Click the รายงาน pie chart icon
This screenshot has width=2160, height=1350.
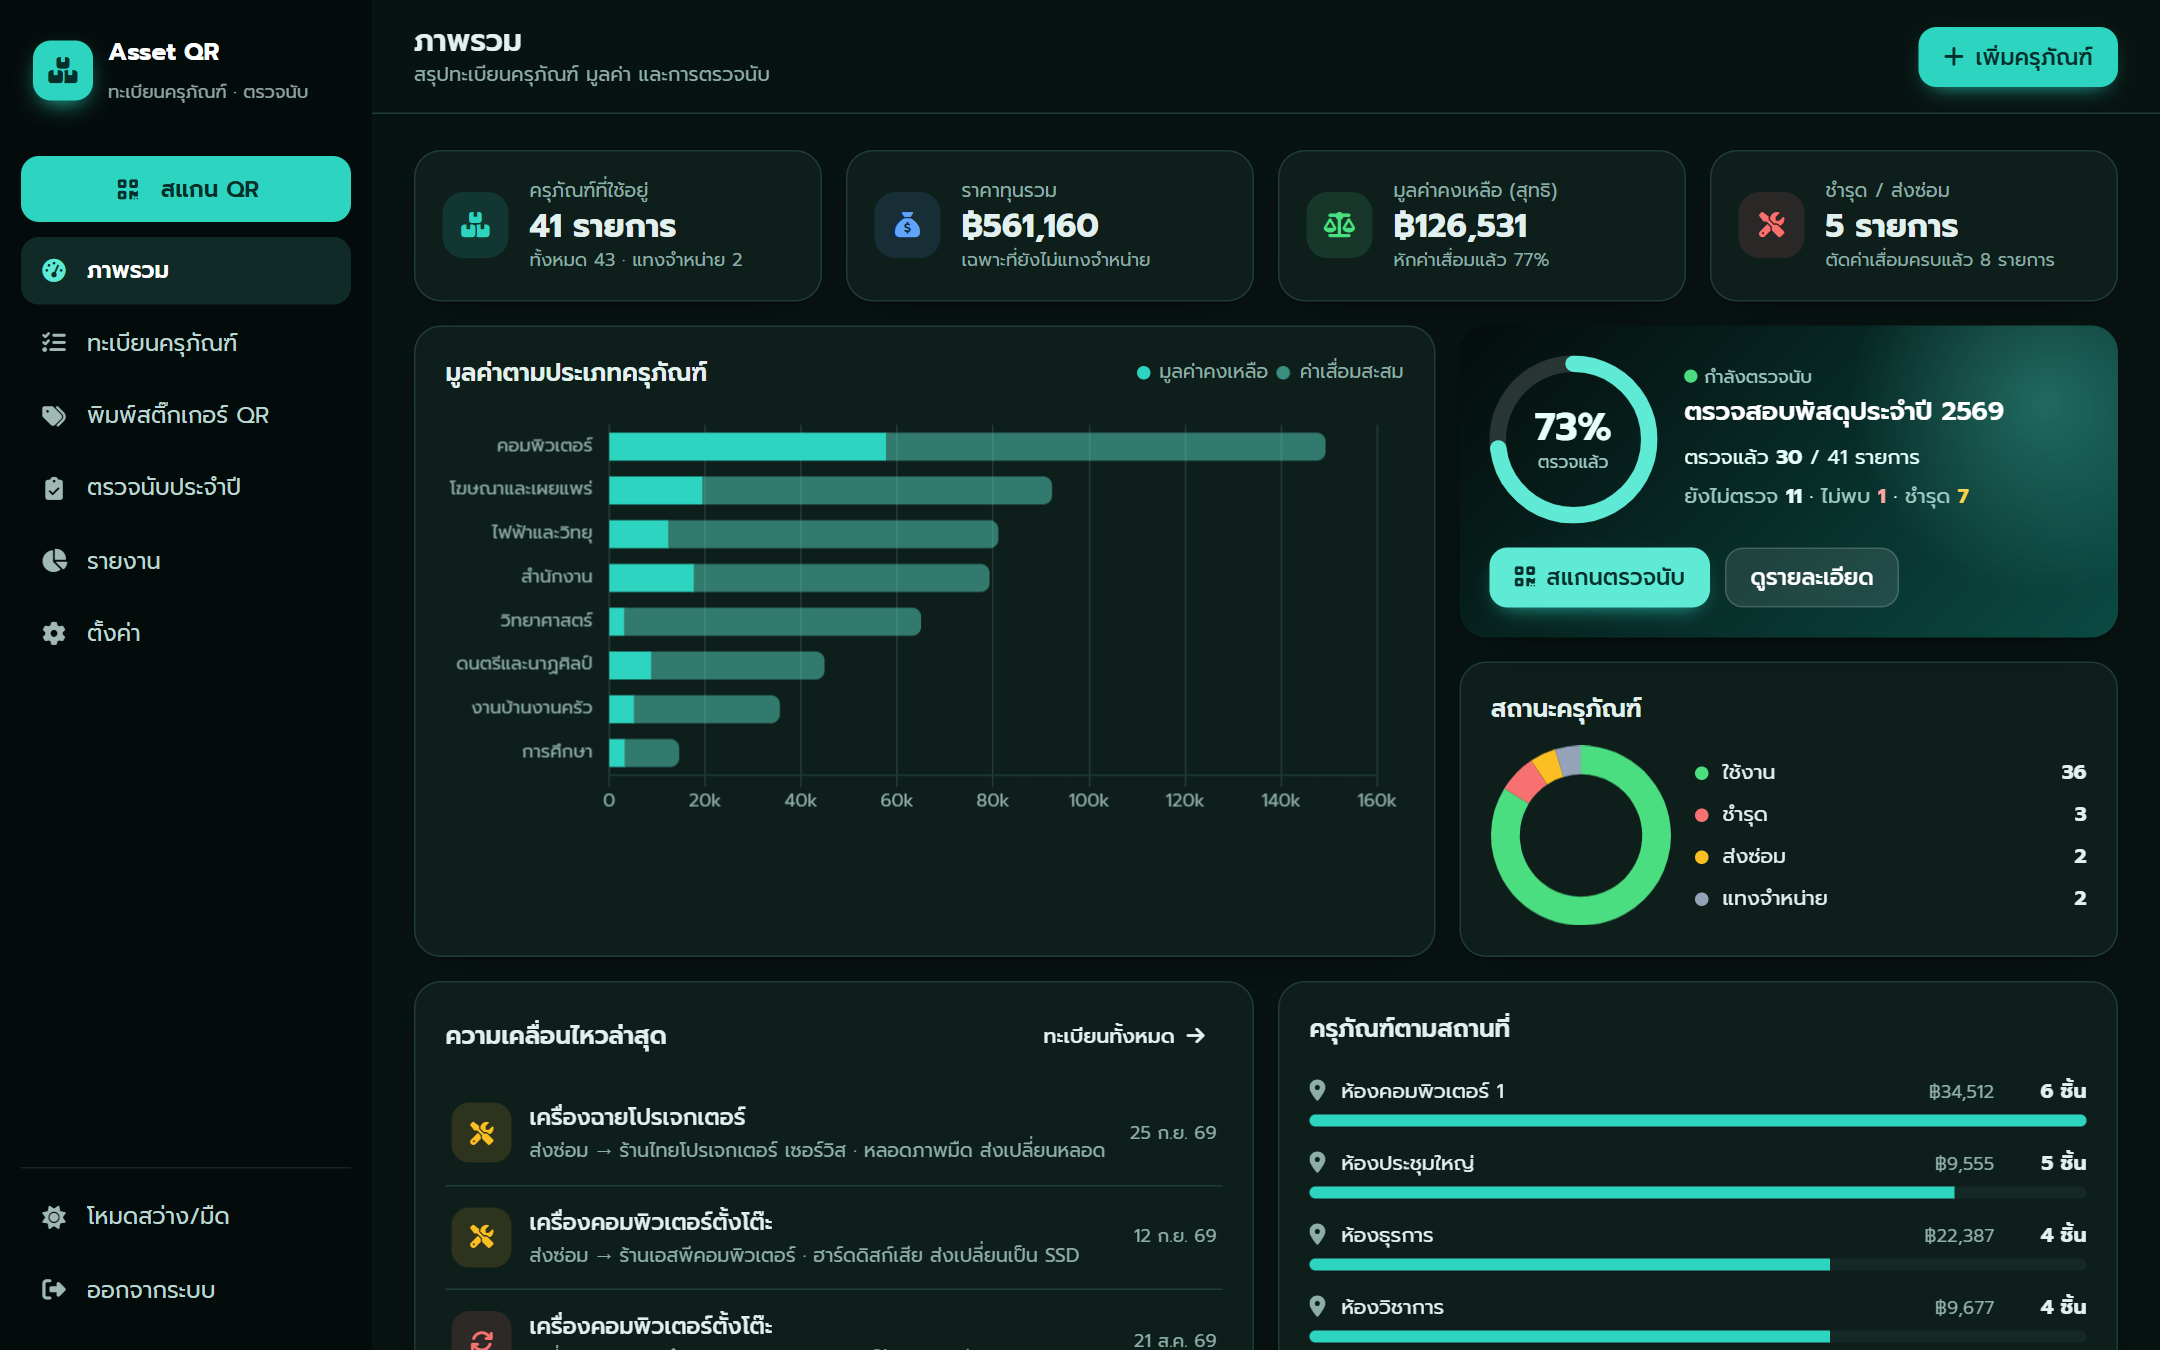54,561
